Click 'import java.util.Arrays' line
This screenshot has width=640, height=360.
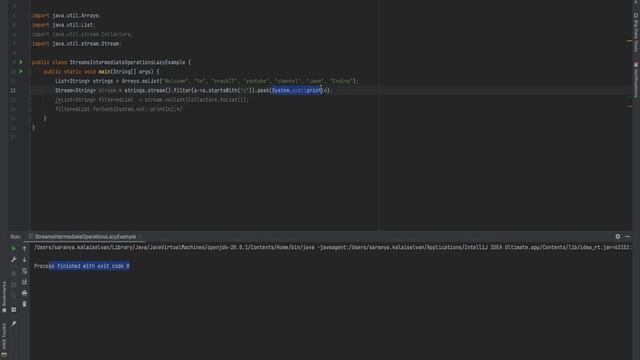coord(66,16)
